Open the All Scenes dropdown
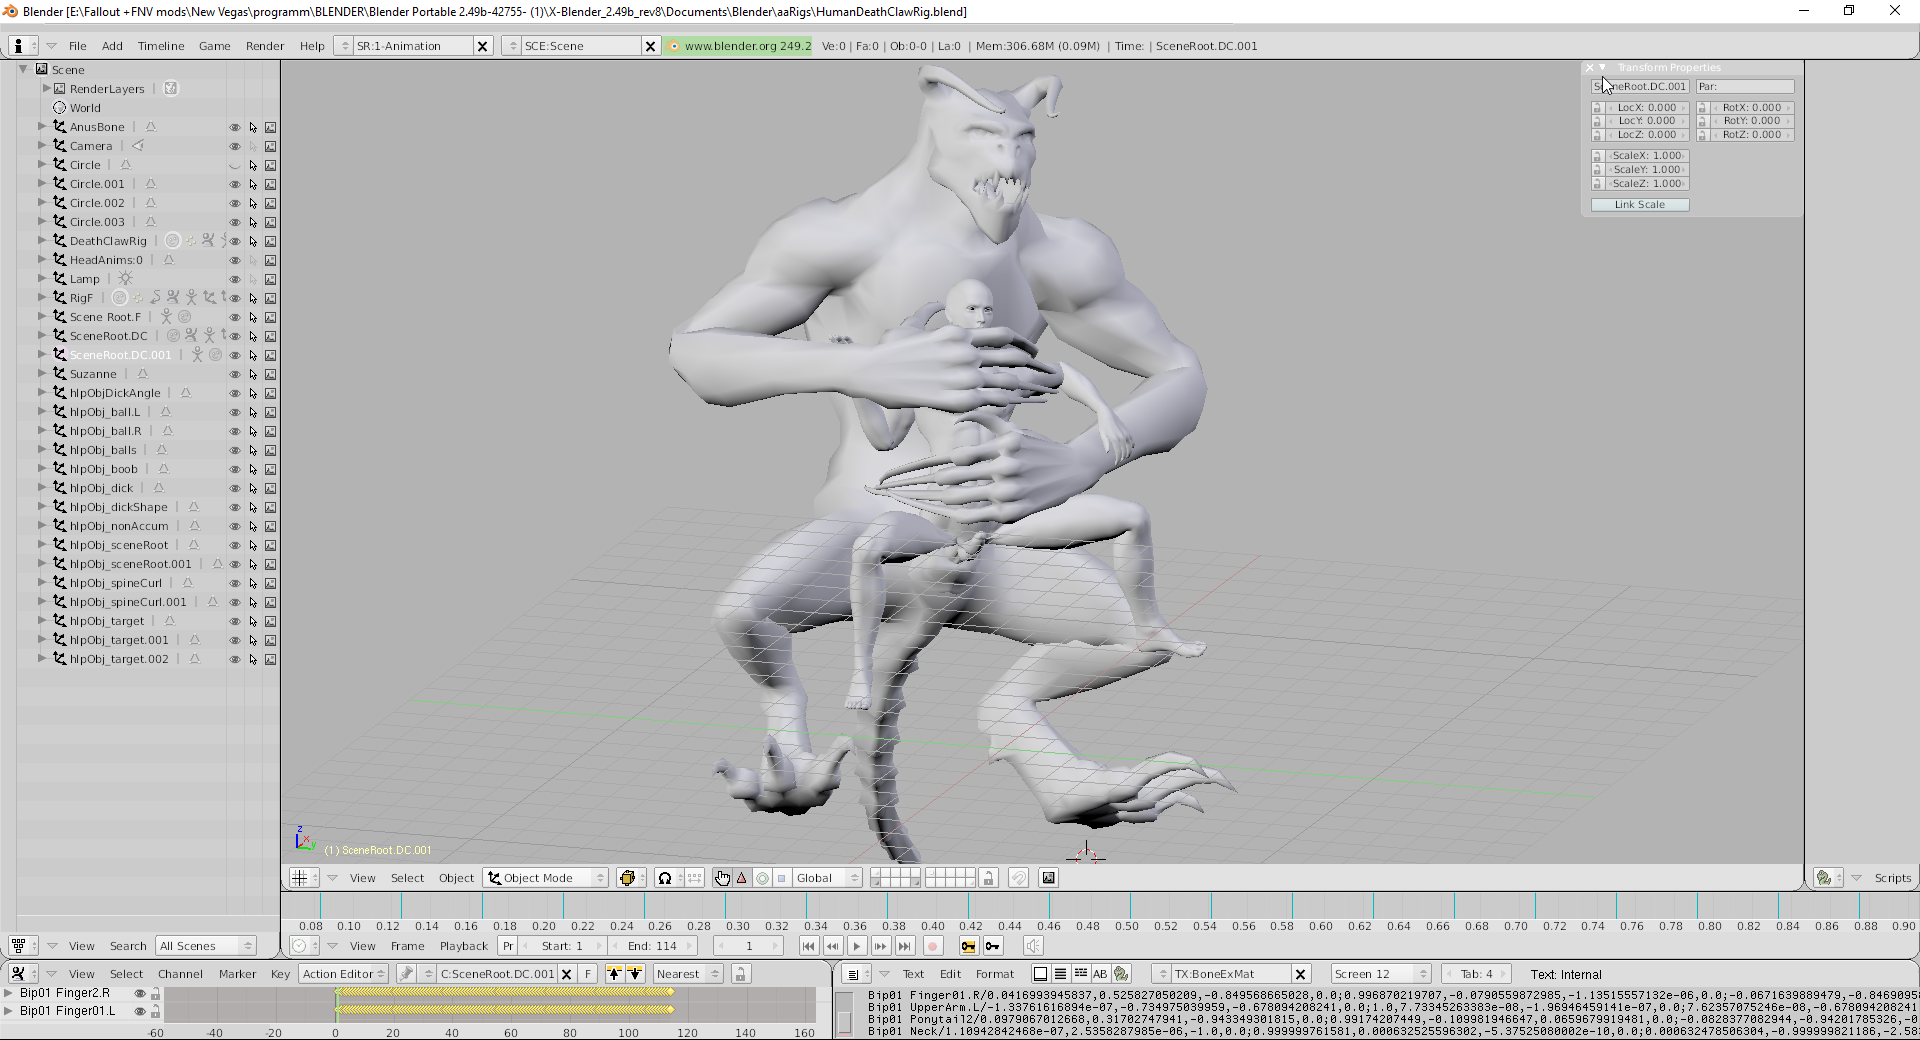Viewport: 1920px width, 1040px height. pyautogui.click(x=206, y=946)
